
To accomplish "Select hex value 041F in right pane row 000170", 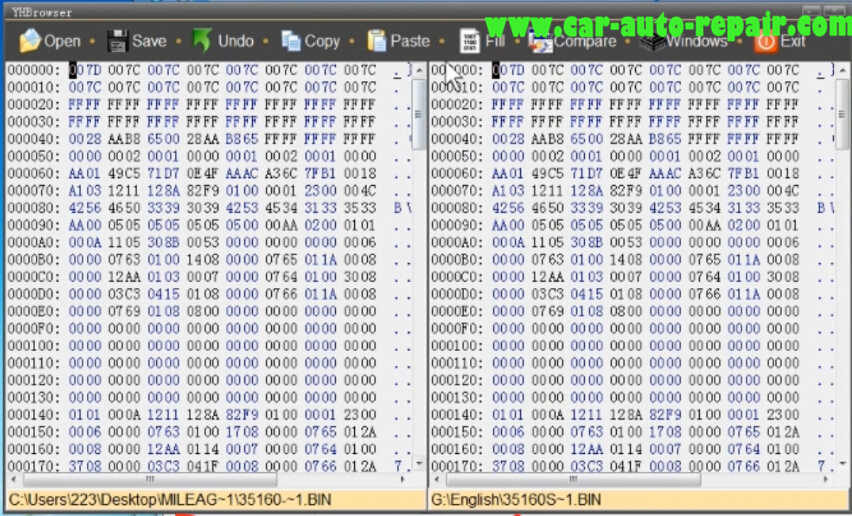I will [x=625, y=467].
